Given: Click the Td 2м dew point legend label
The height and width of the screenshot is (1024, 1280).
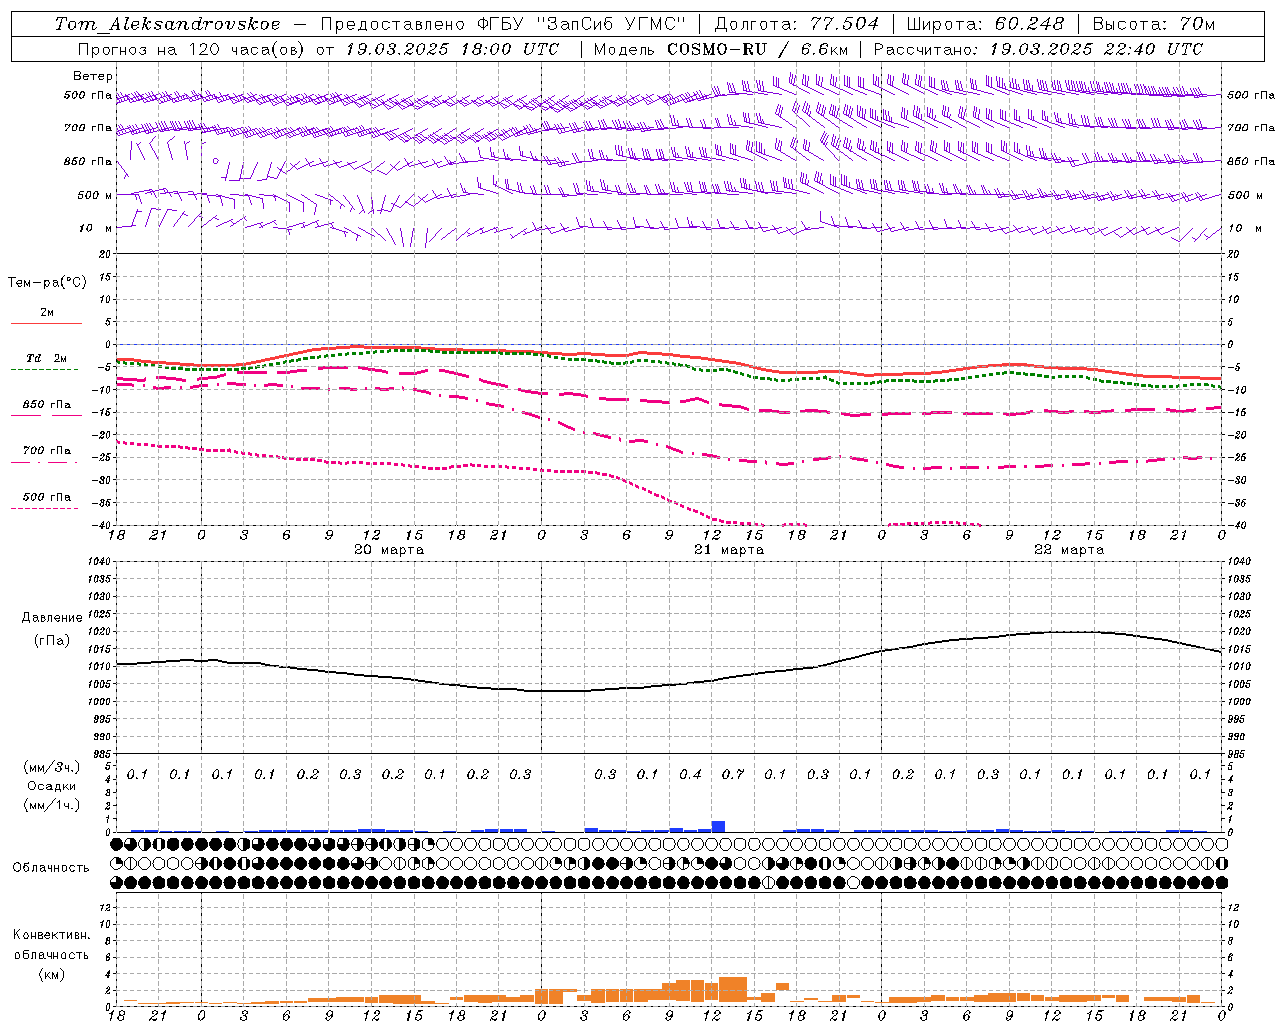Looking at the screenshot, I should coord(47,358).
